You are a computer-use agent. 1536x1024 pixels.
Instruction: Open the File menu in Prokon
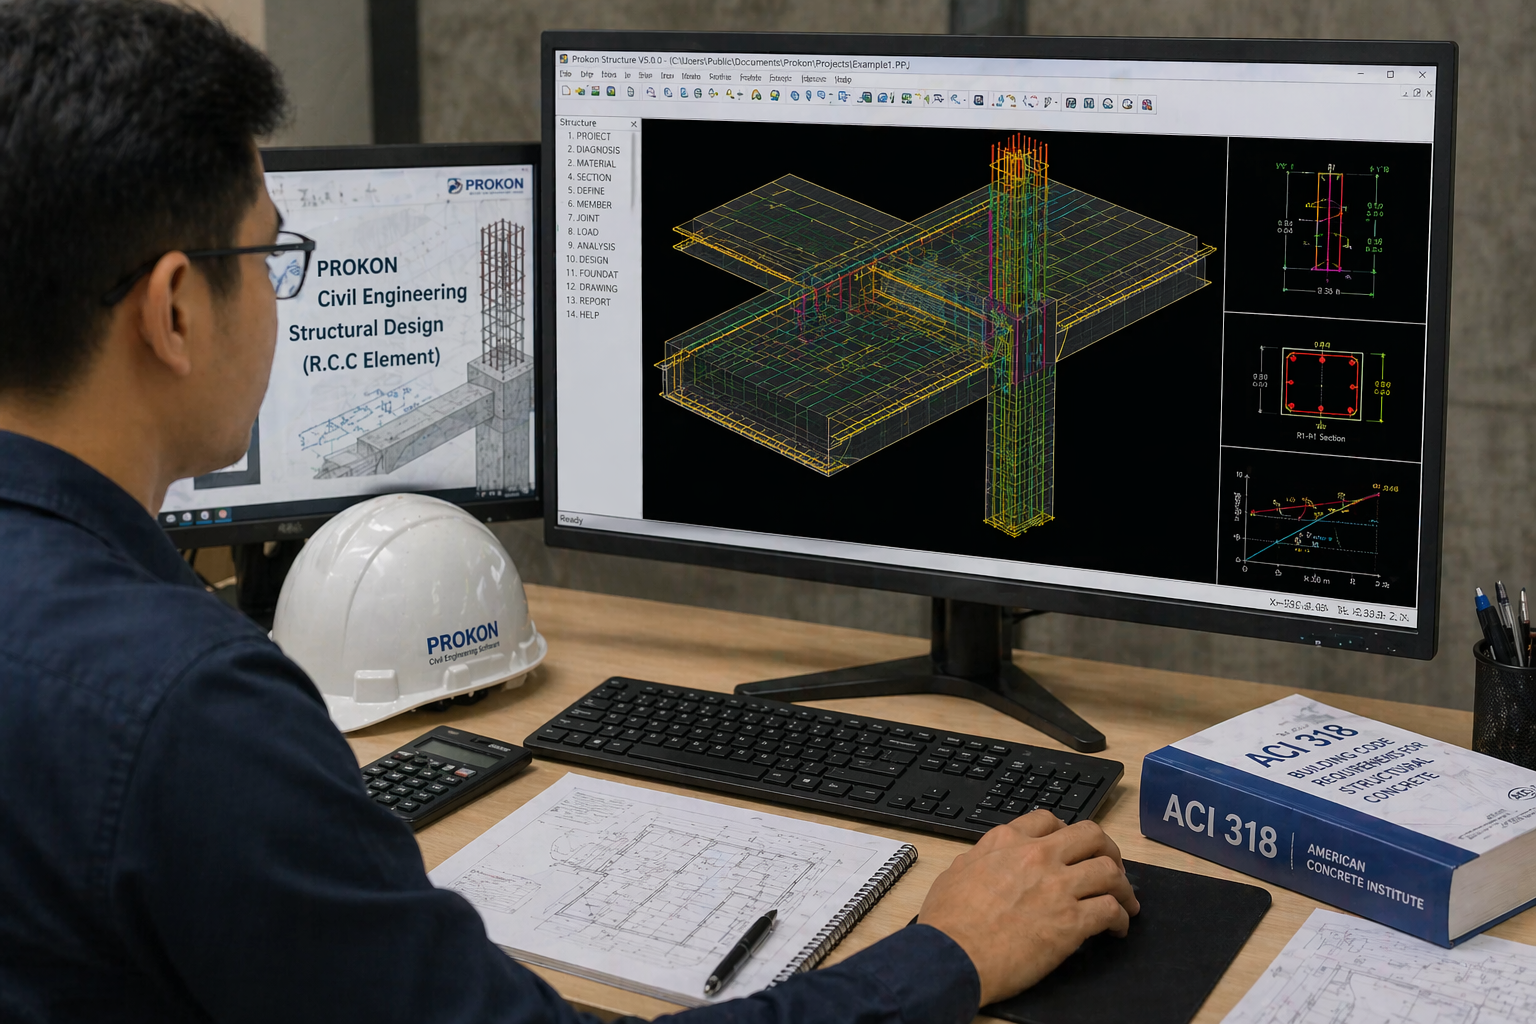pos(565,75)
